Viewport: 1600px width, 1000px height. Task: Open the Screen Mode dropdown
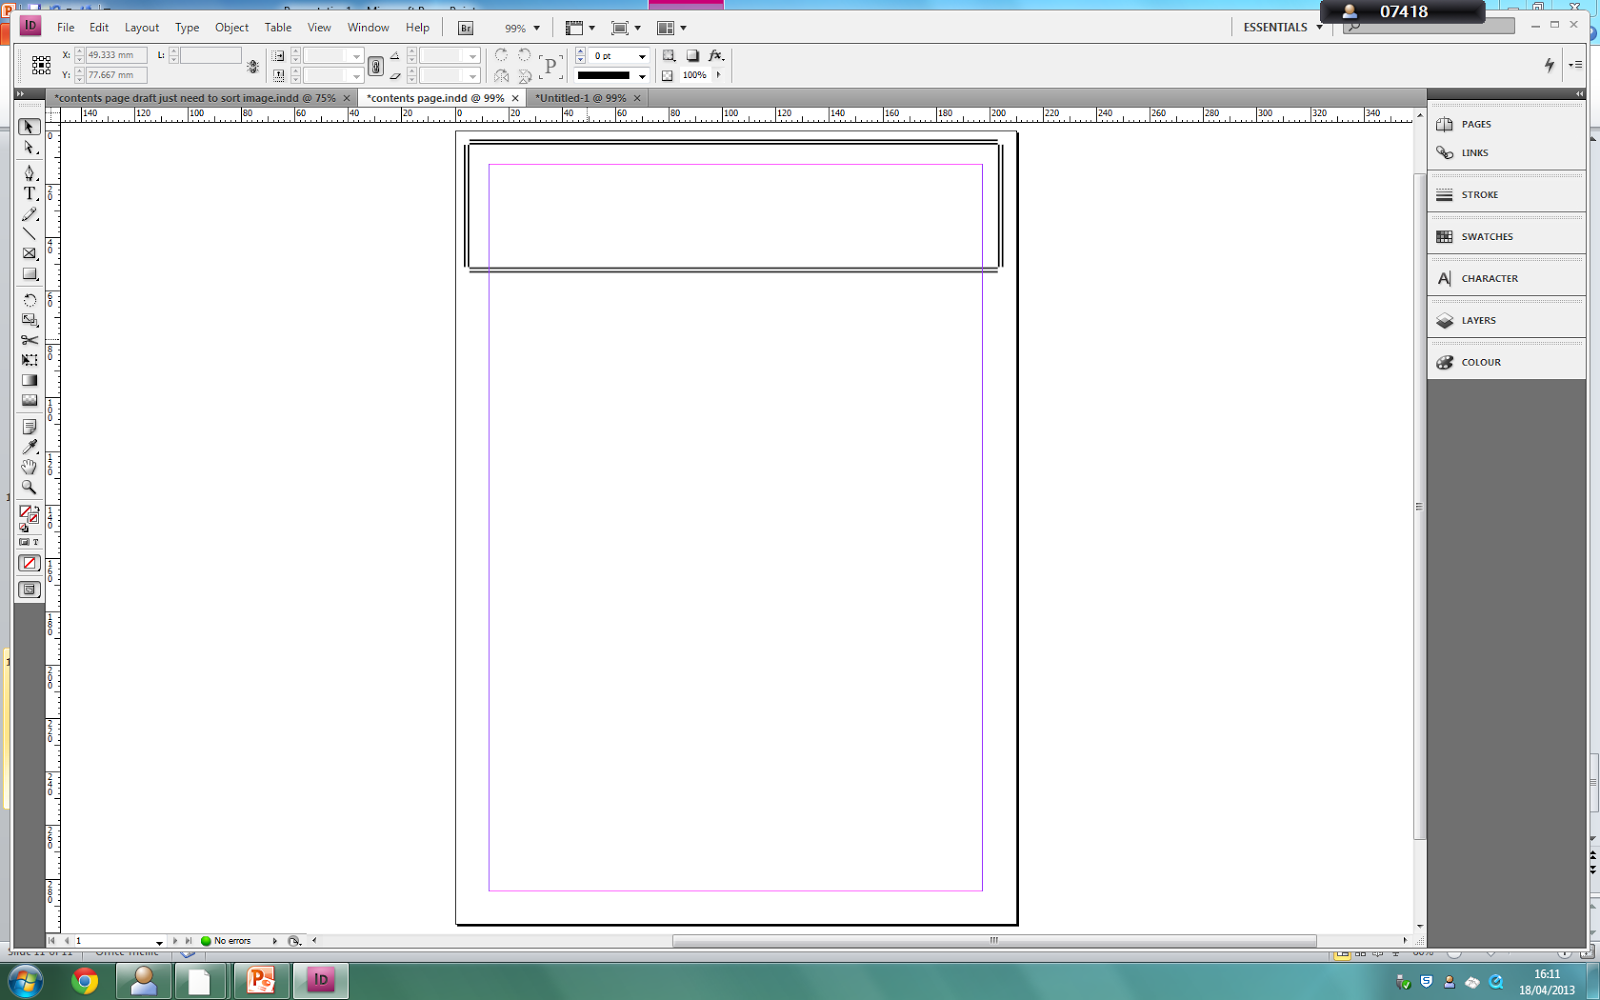(626, 28)
